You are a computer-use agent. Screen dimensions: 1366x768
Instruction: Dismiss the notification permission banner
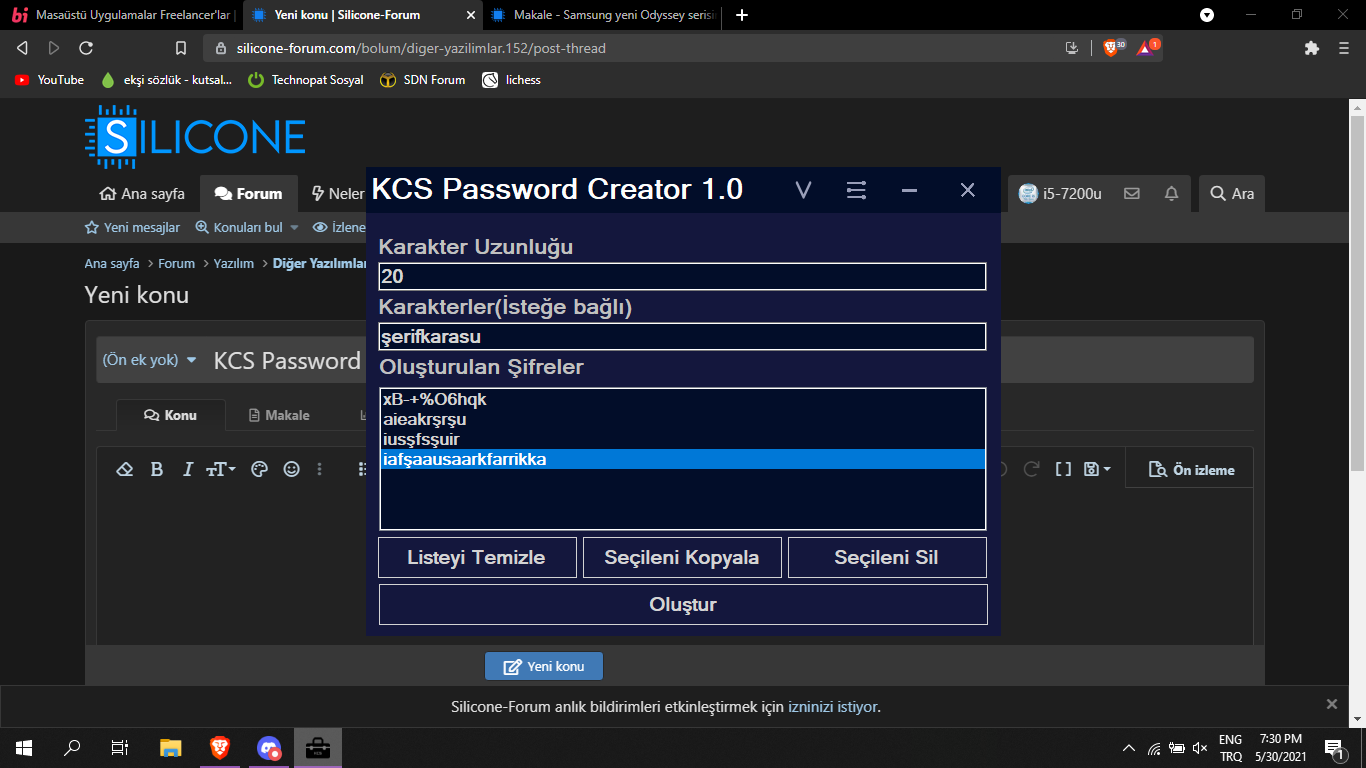1331,704
